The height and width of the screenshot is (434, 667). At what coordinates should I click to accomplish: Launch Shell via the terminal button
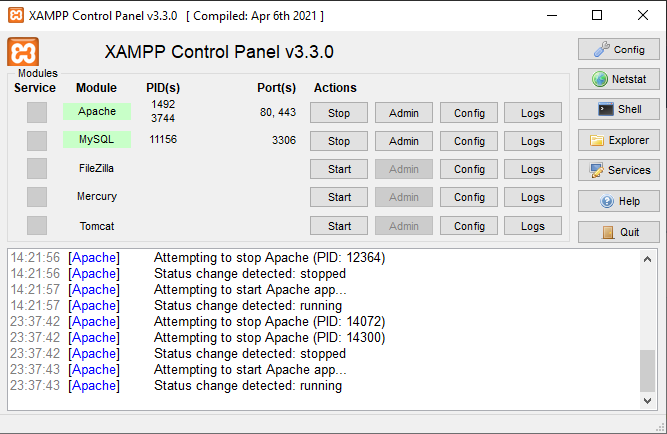pos(619,109)
